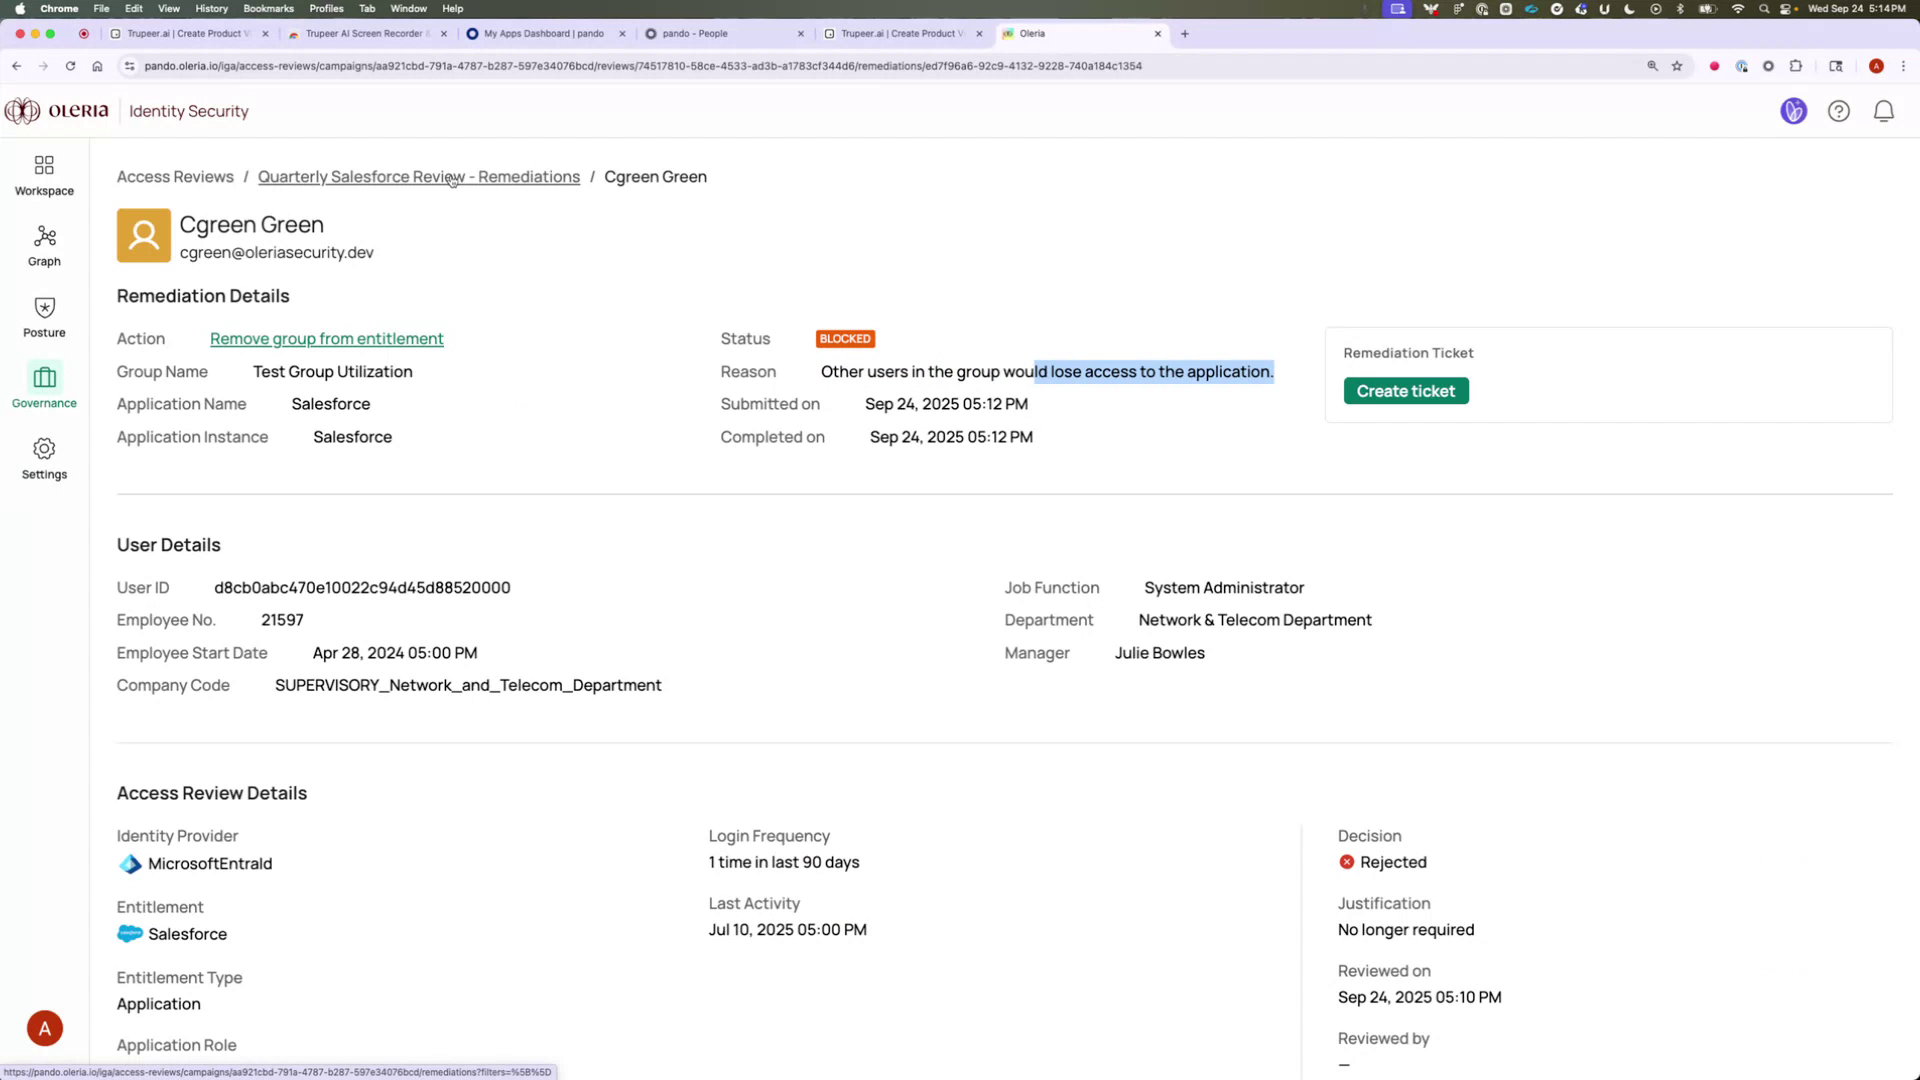Click the Create ticket button
1920x1080 pixels.
1405,390
